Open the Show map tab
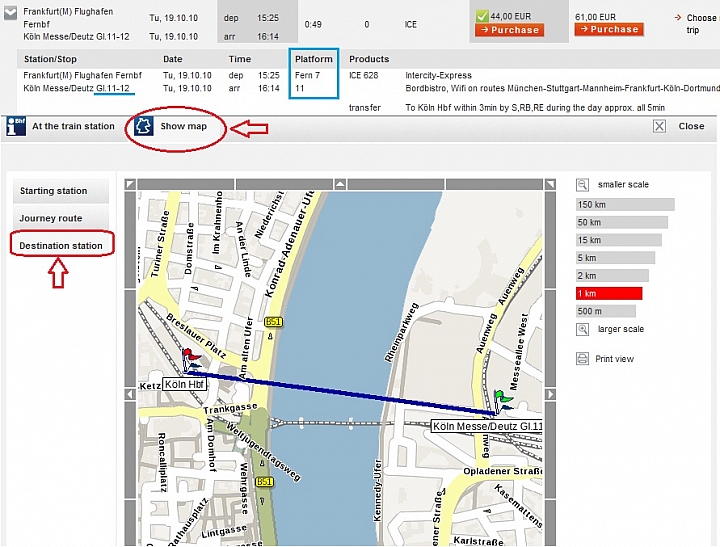This screenshot has height=547, width=720. [x=183, y=126]
